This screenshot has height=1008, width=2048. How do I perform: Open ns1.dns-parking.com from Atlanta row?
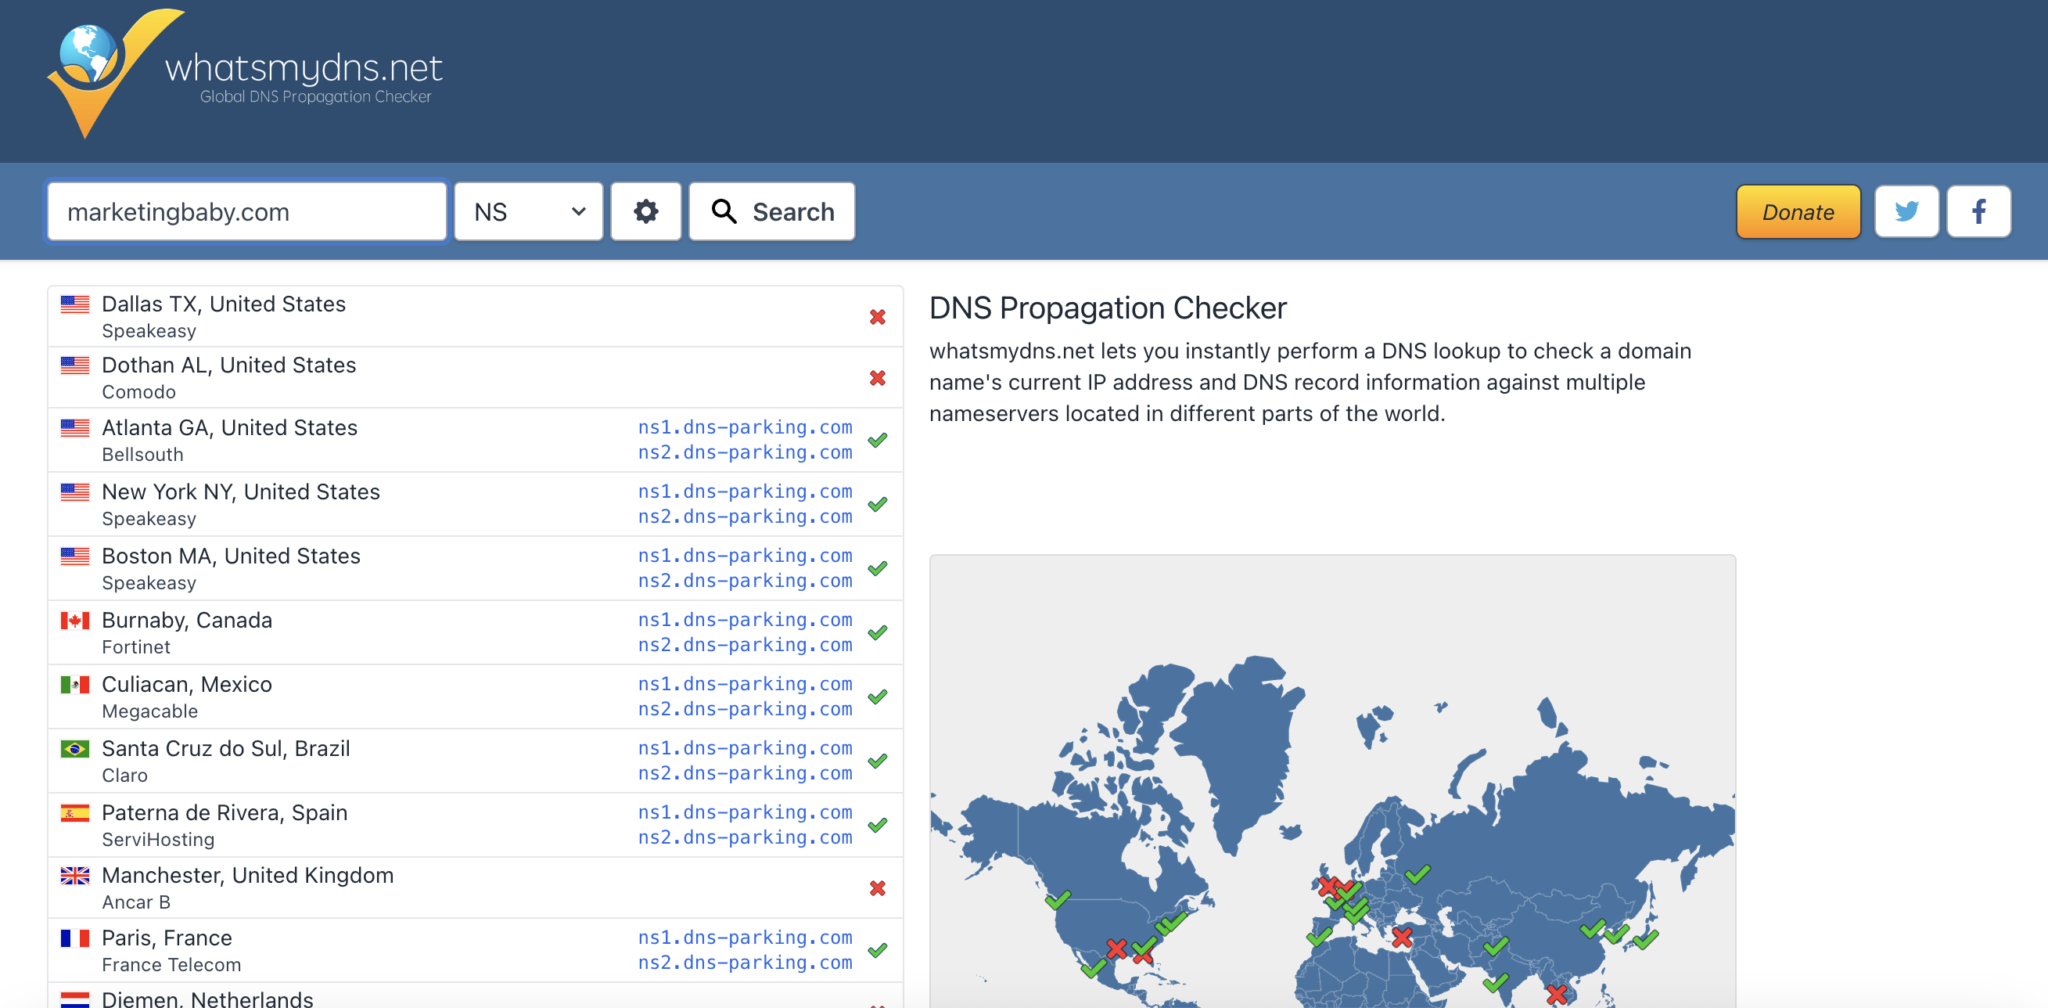point(744,427)
